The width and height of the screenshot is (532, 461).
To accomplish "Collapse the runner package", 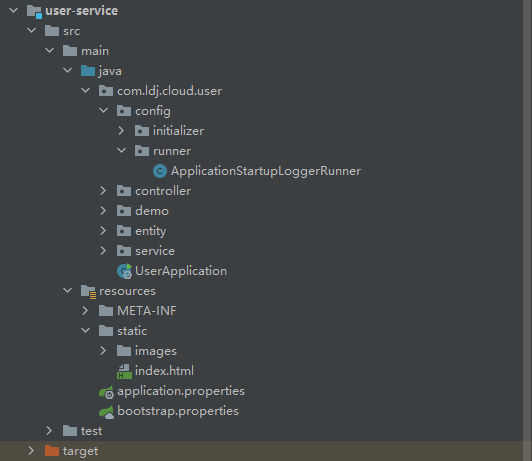I will [121, 151].
